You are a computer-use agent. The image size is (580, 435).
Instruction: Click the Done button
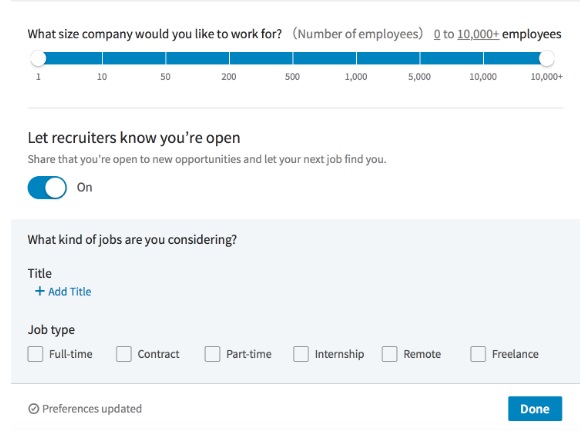(x=535, y=409)
